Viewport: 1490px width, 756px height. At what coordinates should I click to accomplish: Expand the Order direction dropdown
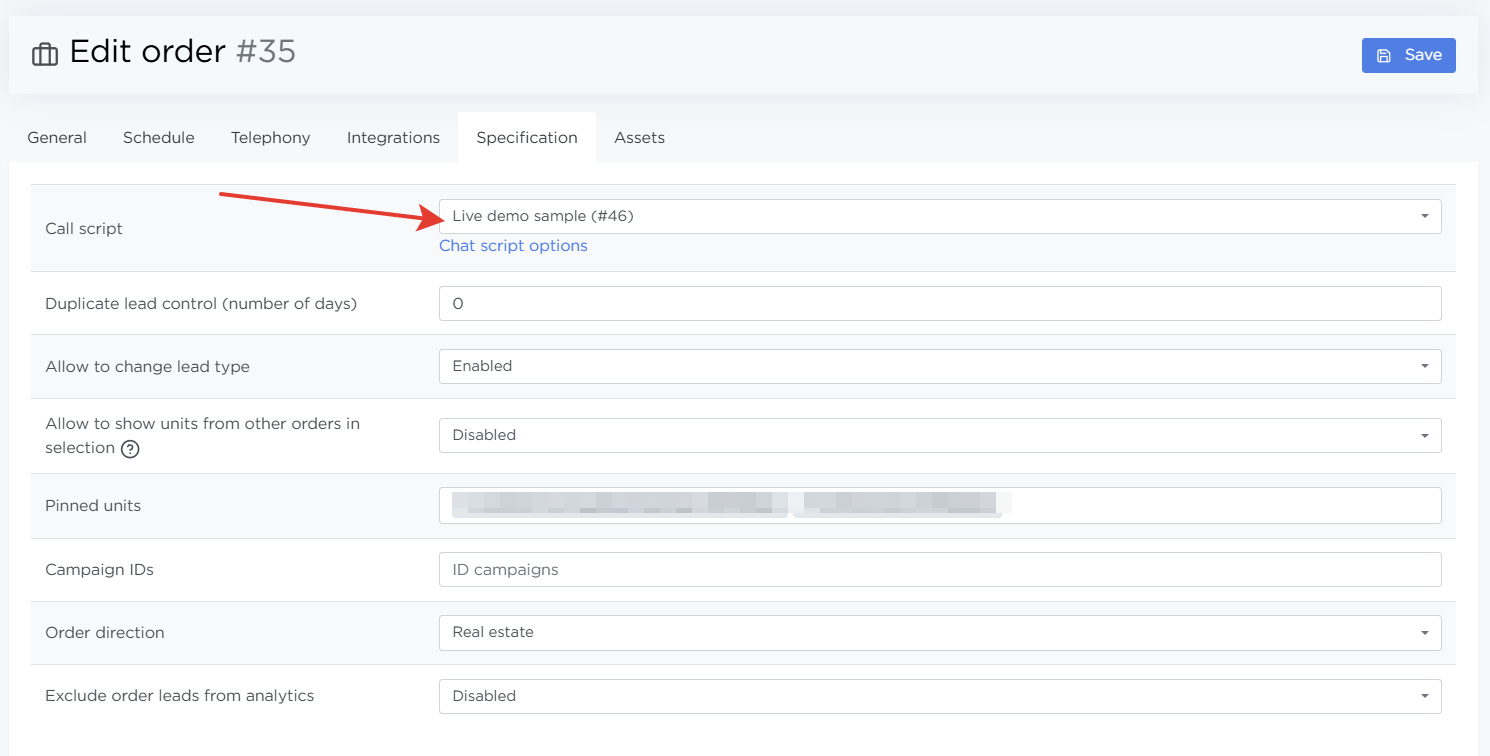939,632
